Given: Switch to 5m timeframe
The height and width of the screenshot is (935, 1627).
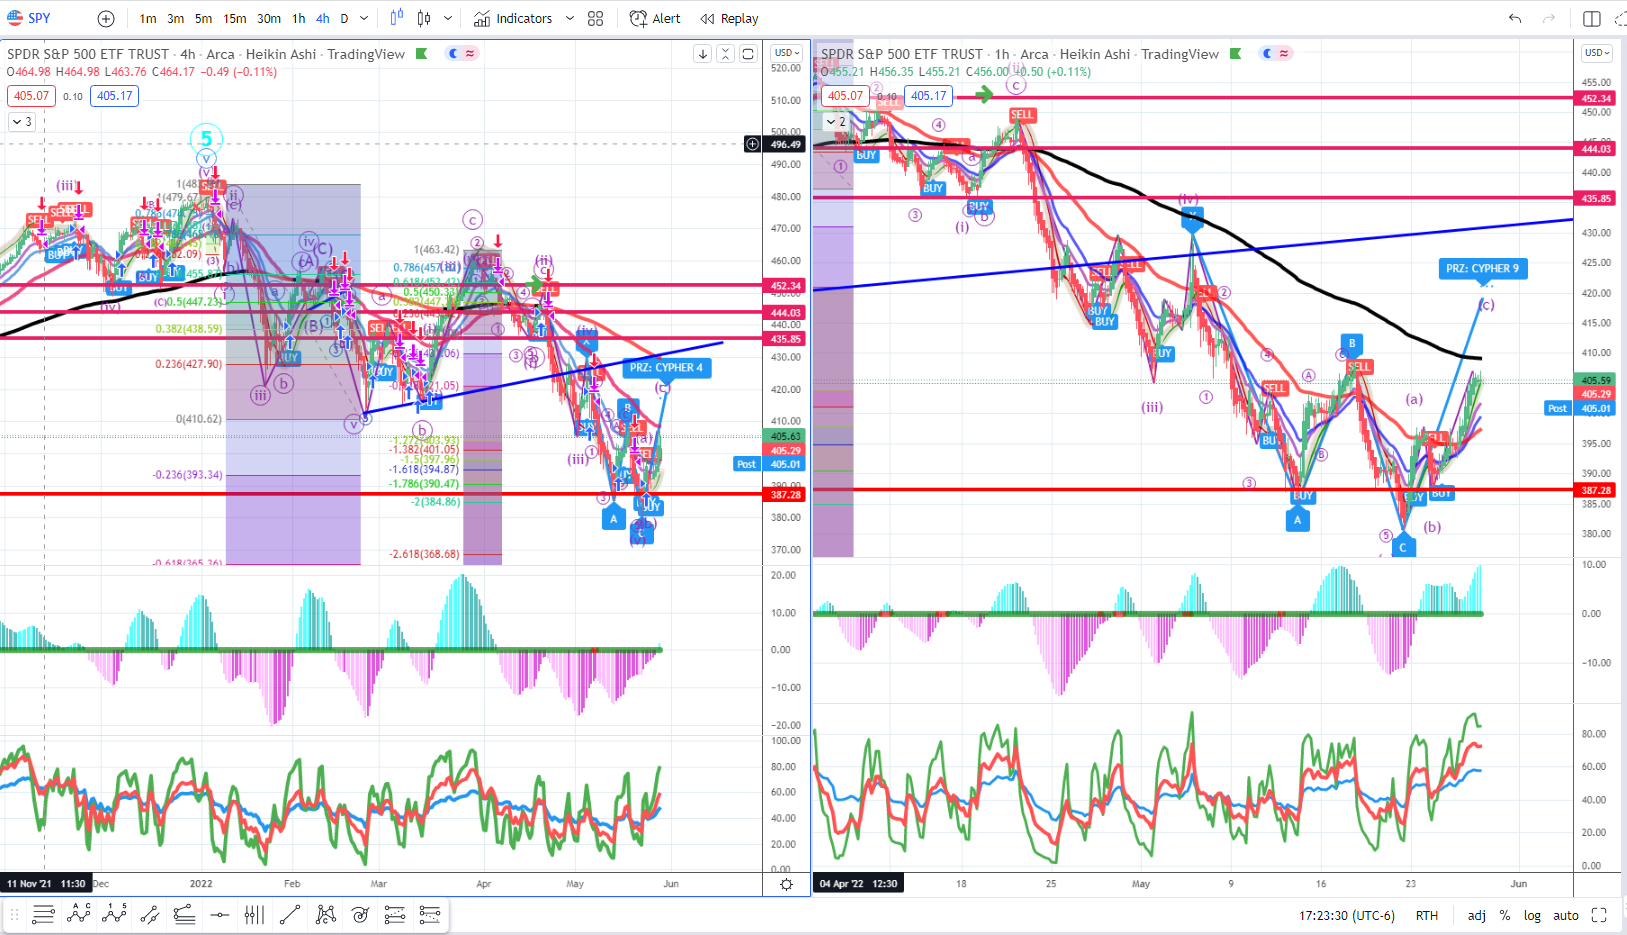Looking at the screenshot, I should point(204,18).
